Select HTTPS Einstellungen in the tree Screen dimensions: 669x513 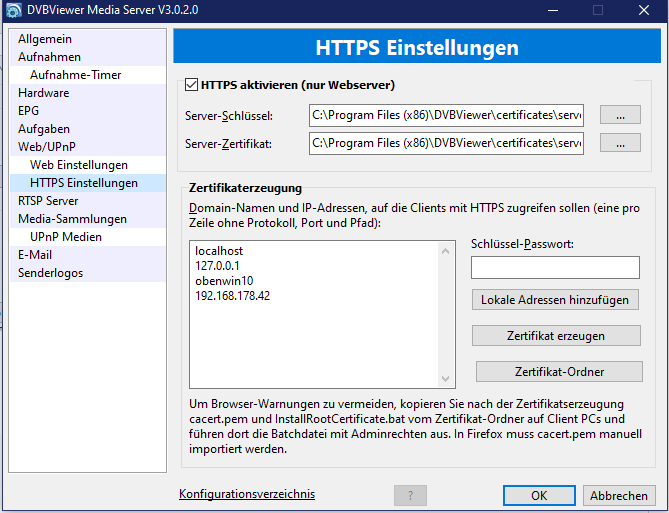[87, 183]
